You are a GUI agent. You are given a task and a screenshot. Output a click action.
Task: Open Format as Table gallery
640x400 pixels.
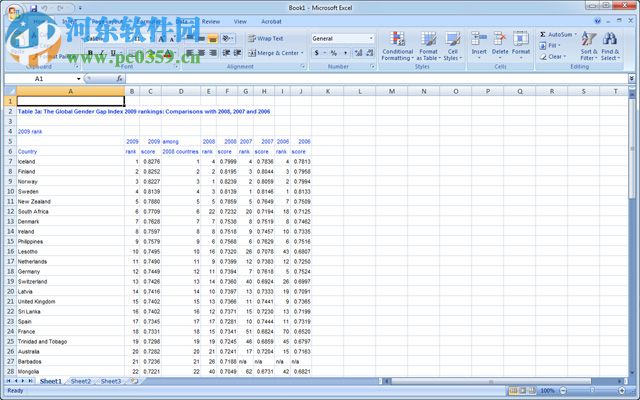(428, 46)
